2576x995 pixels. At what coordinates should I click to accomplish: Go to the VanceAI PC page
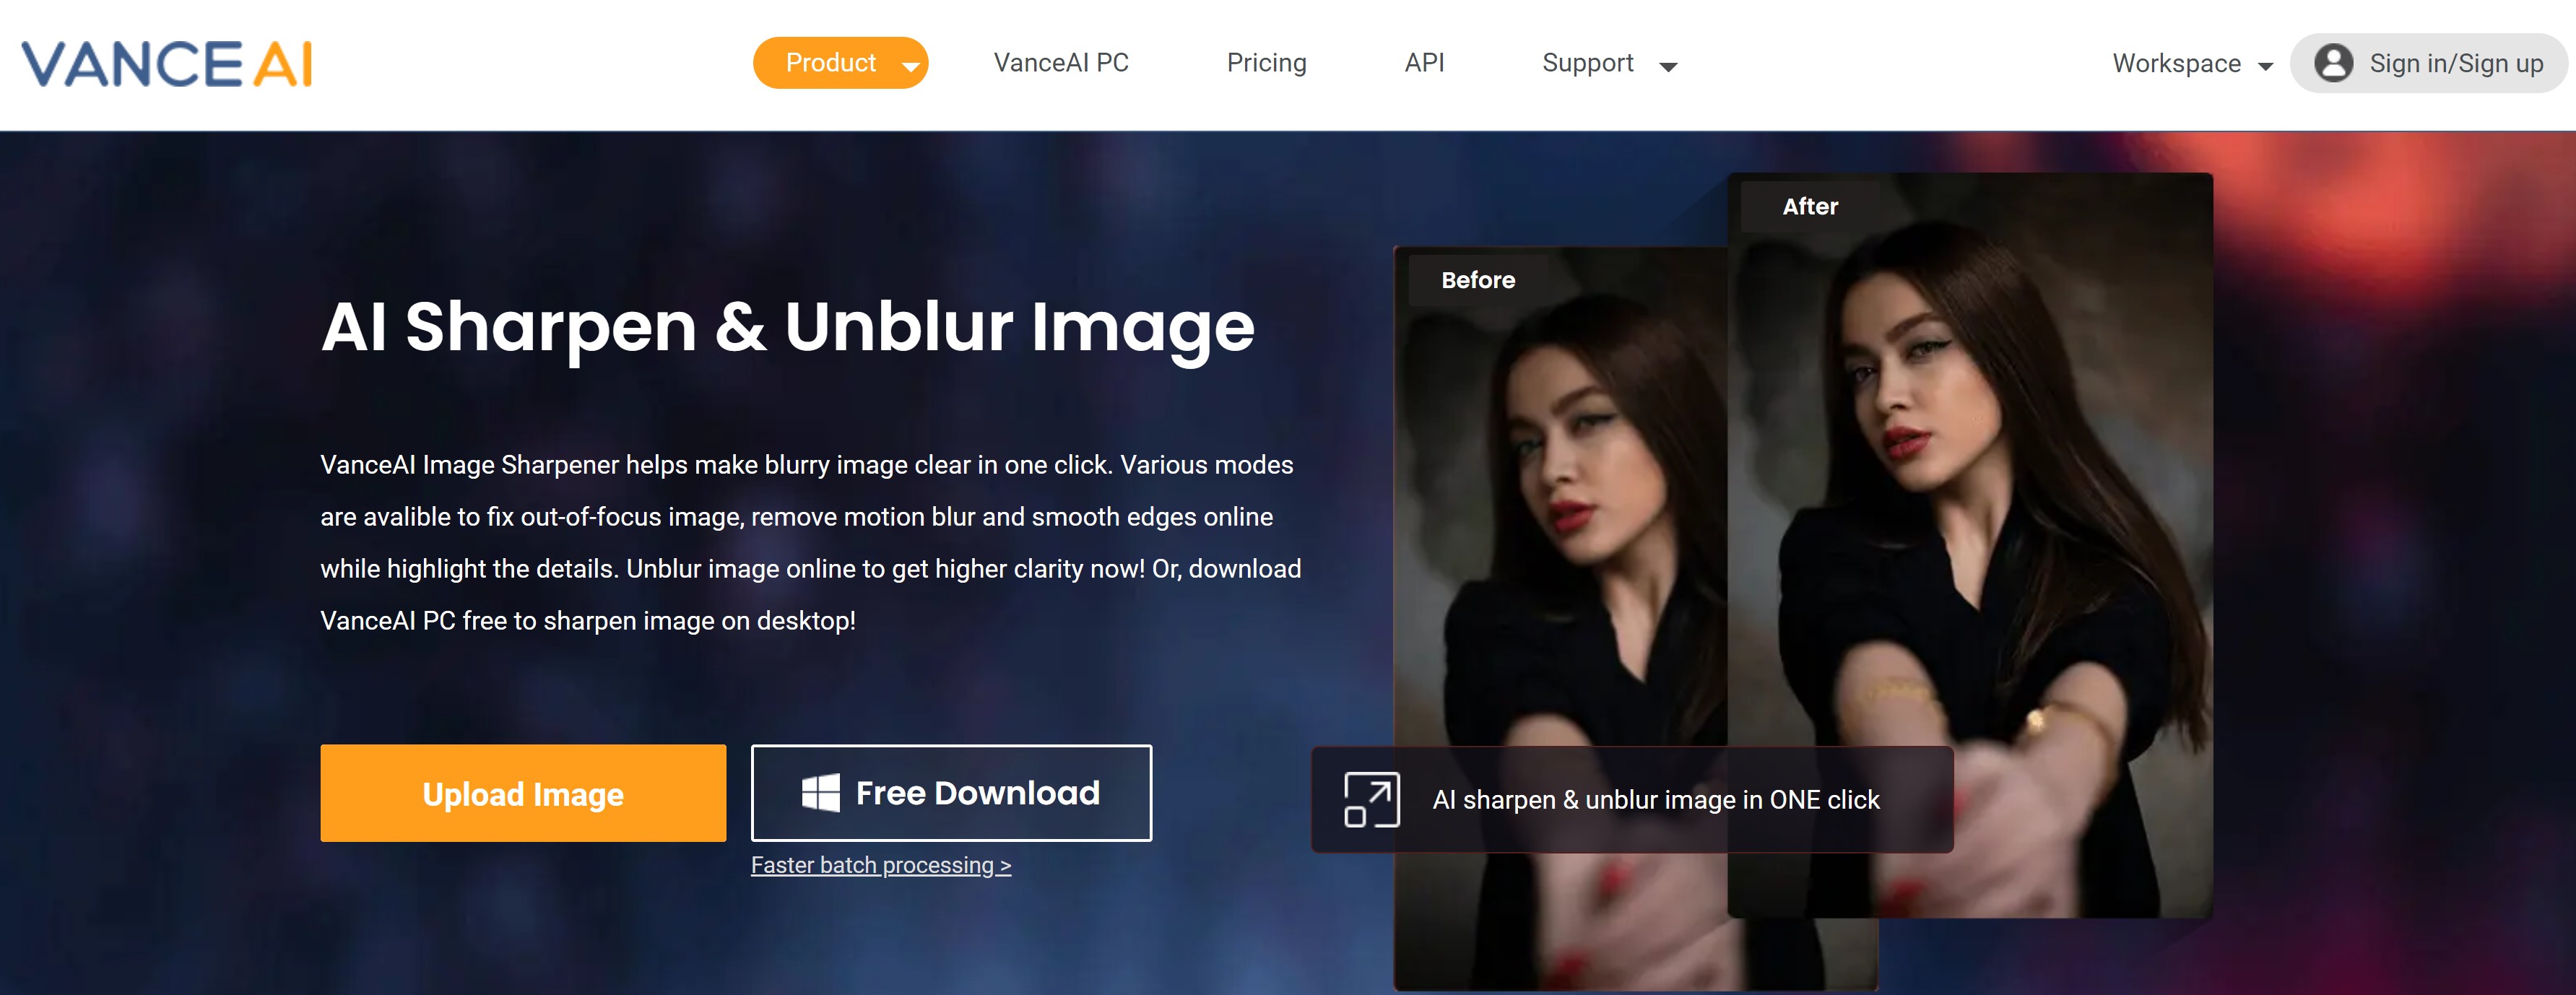[1061, 63]
